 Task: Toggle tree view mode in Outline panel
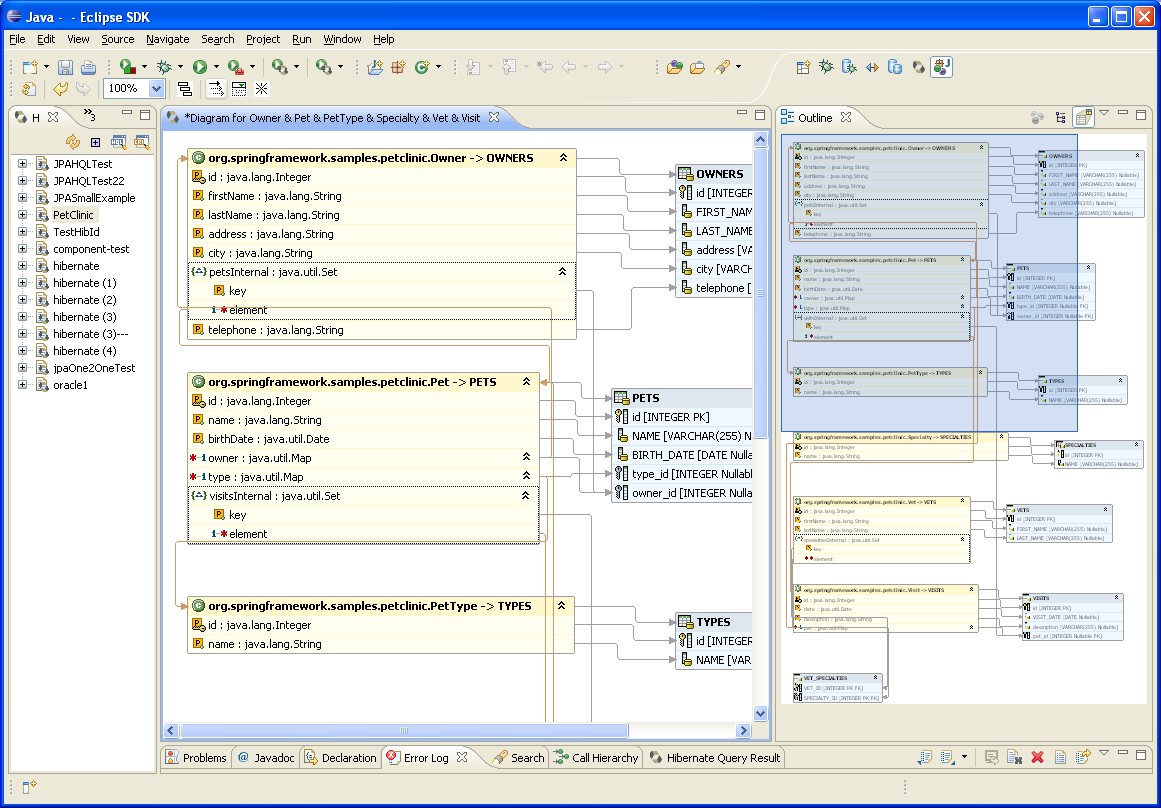1061,118
